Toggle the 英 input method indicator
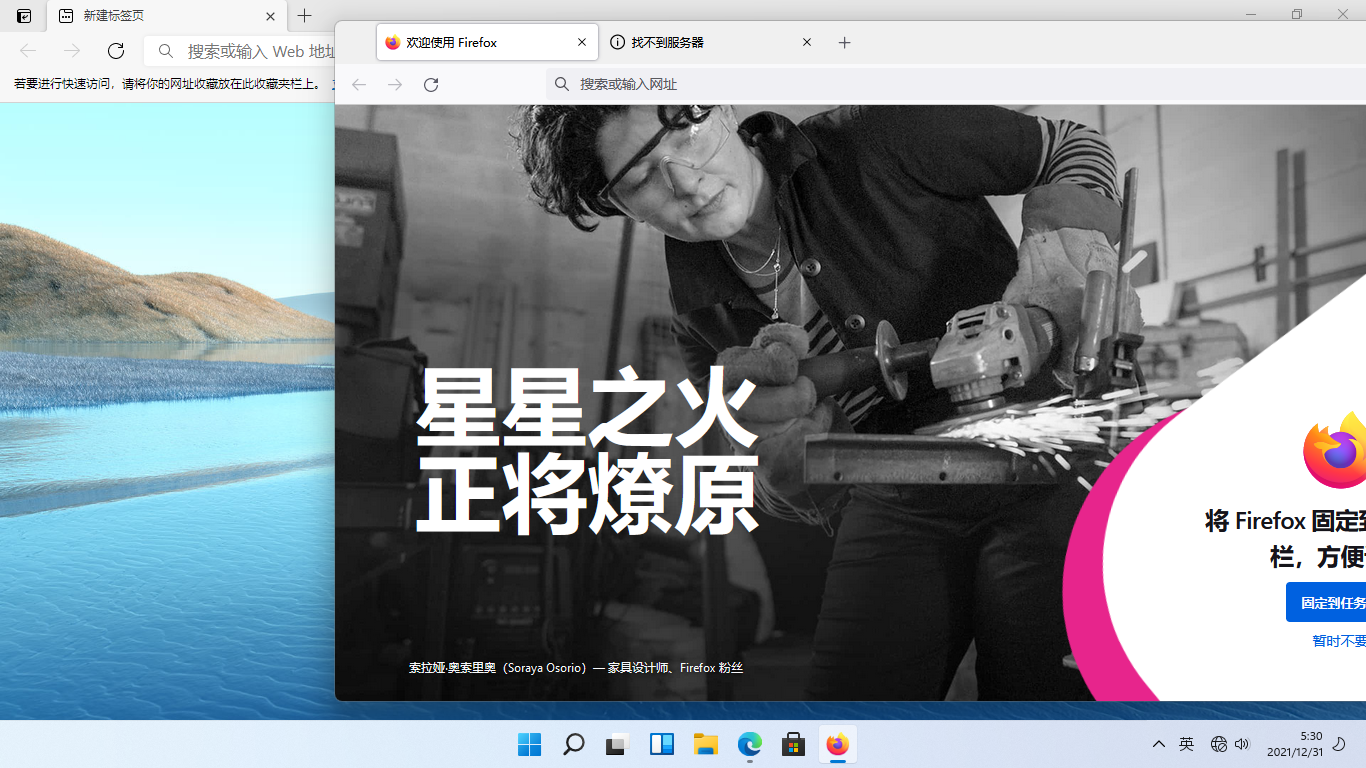The image size is (1366, 768). click(x=1186, y=744)
